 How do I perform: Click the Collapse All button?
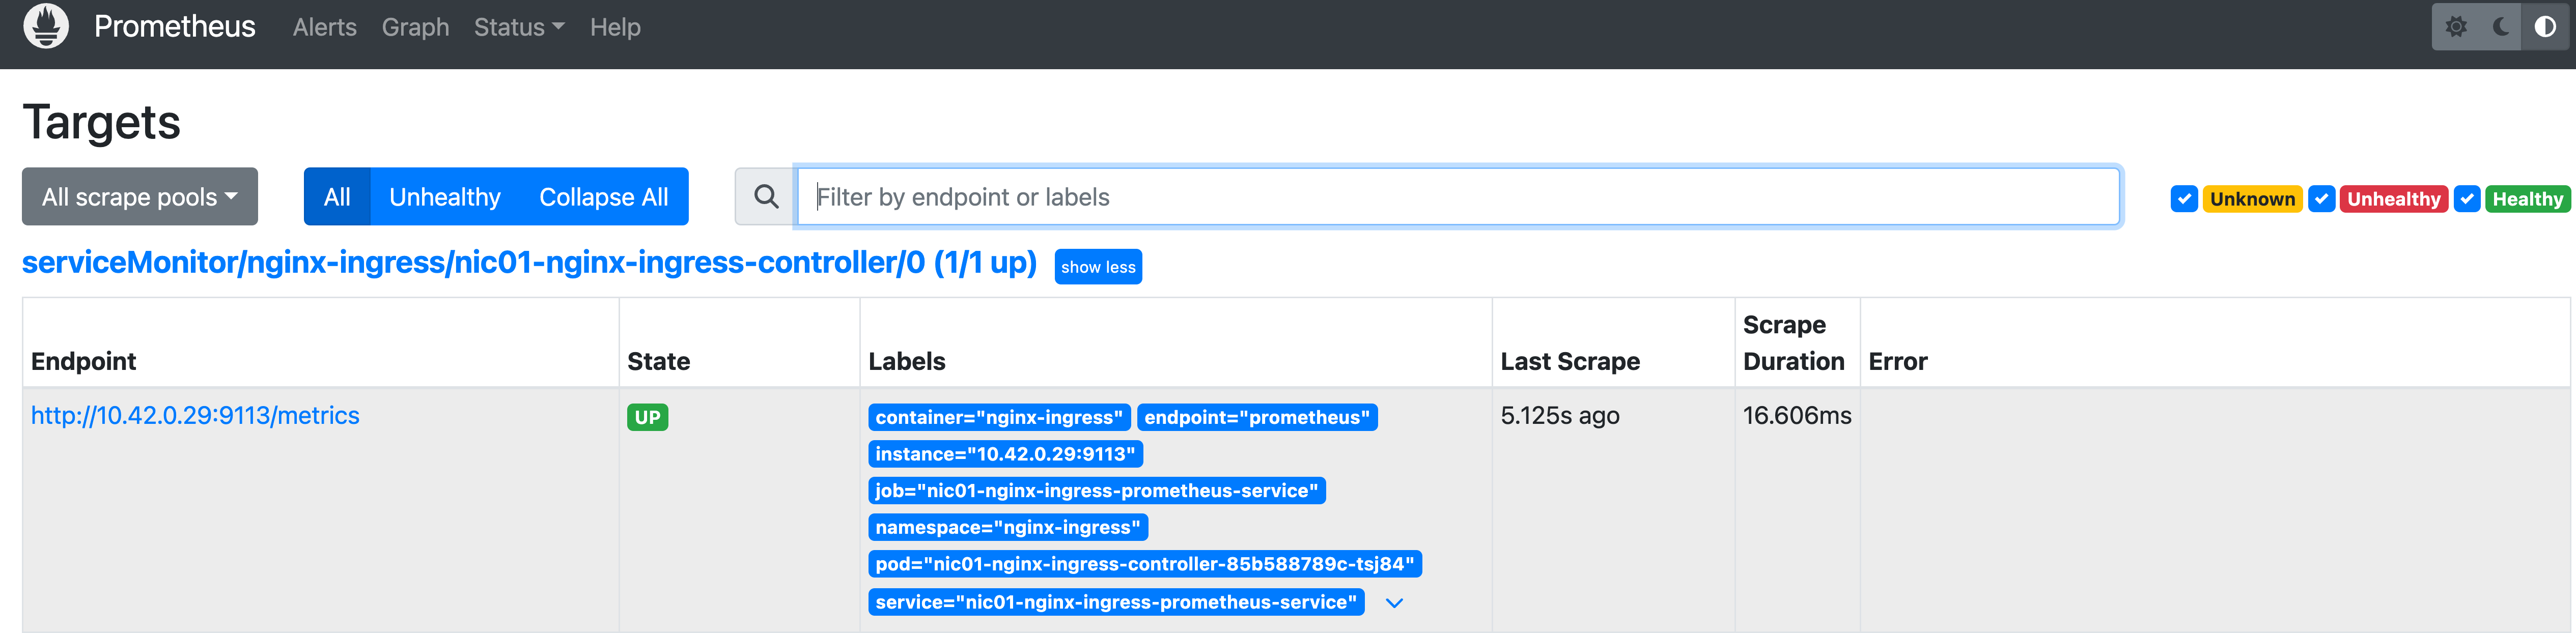(604, 197)
